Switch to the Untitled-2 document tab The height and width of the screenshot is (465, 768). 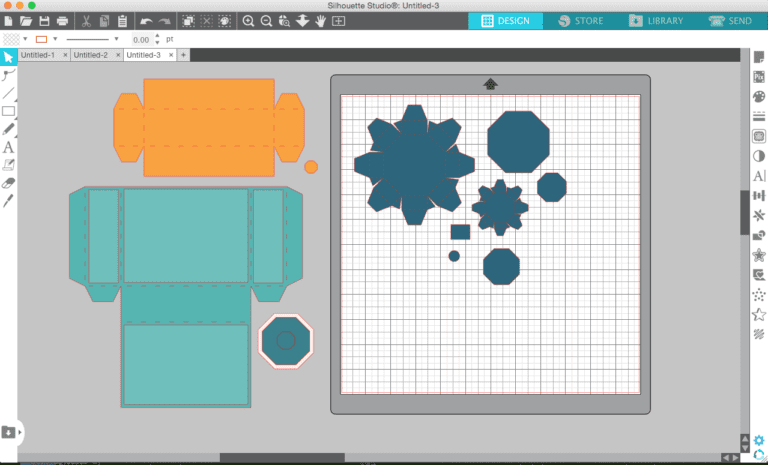click(90, 55)
